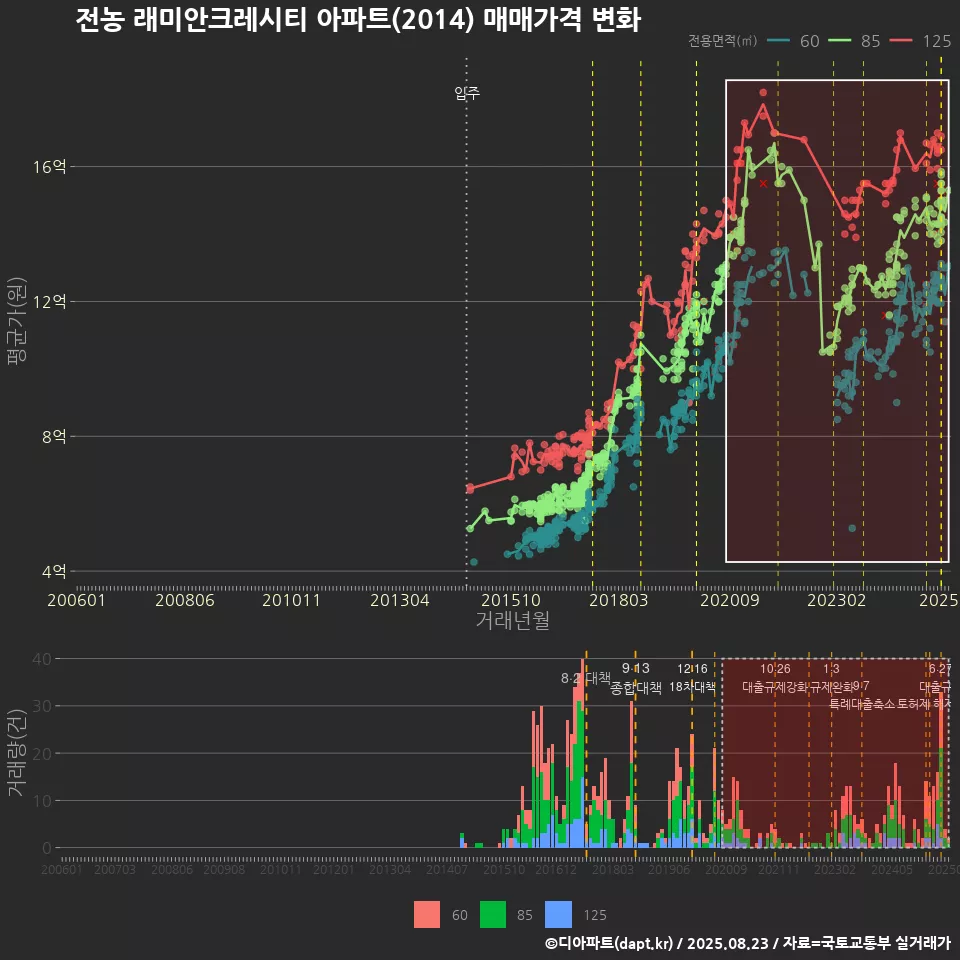This screenshot has height=960, width=960.
Task: Click the 200908 tick on volume chart
Action: point(224,869)
